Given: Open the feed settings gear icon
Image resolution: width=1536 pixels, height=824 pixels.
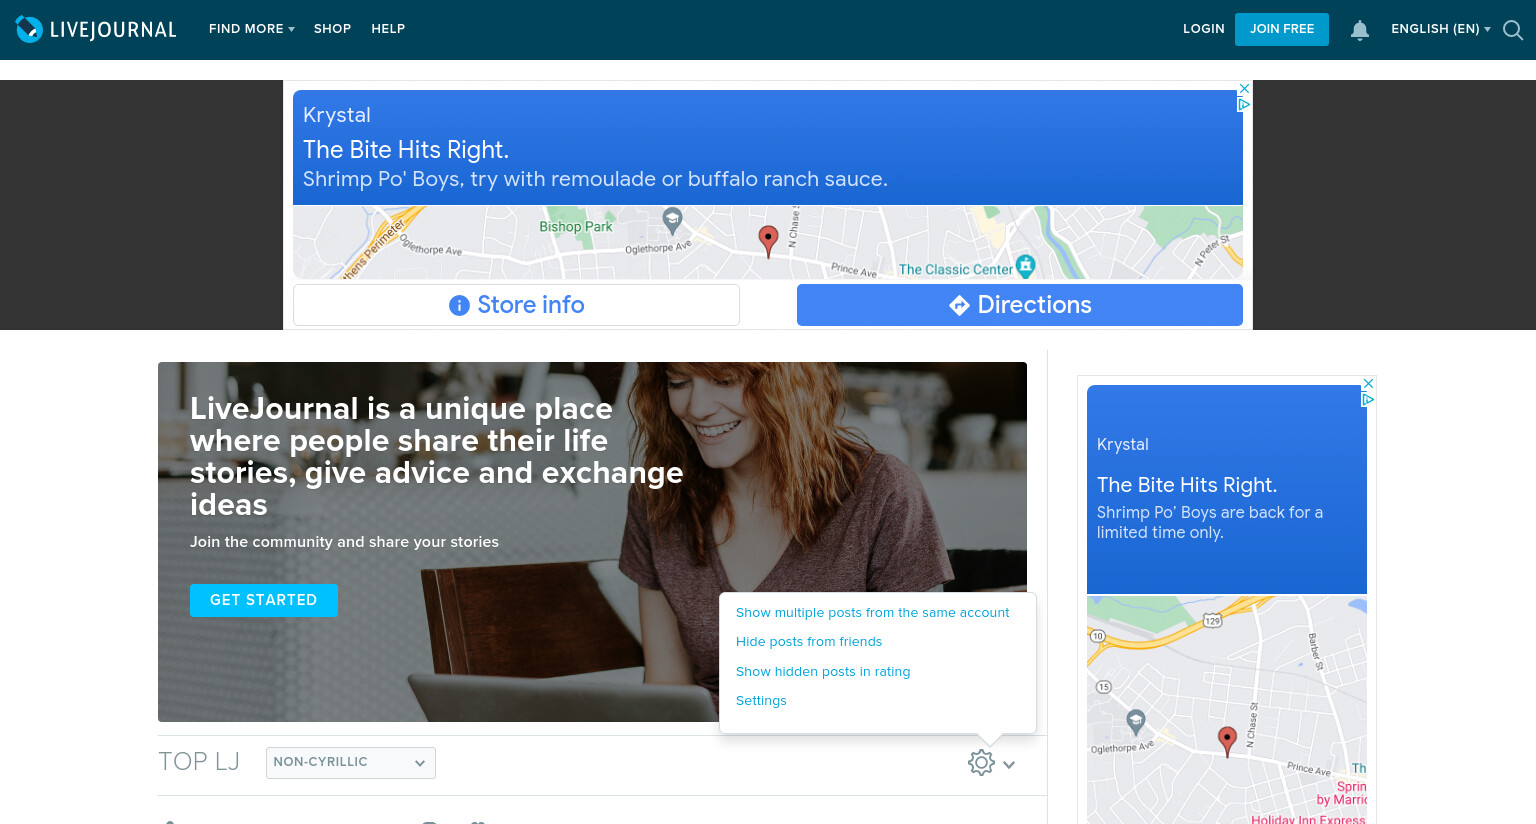Looking at the screenshot, I should click(981, 763).
